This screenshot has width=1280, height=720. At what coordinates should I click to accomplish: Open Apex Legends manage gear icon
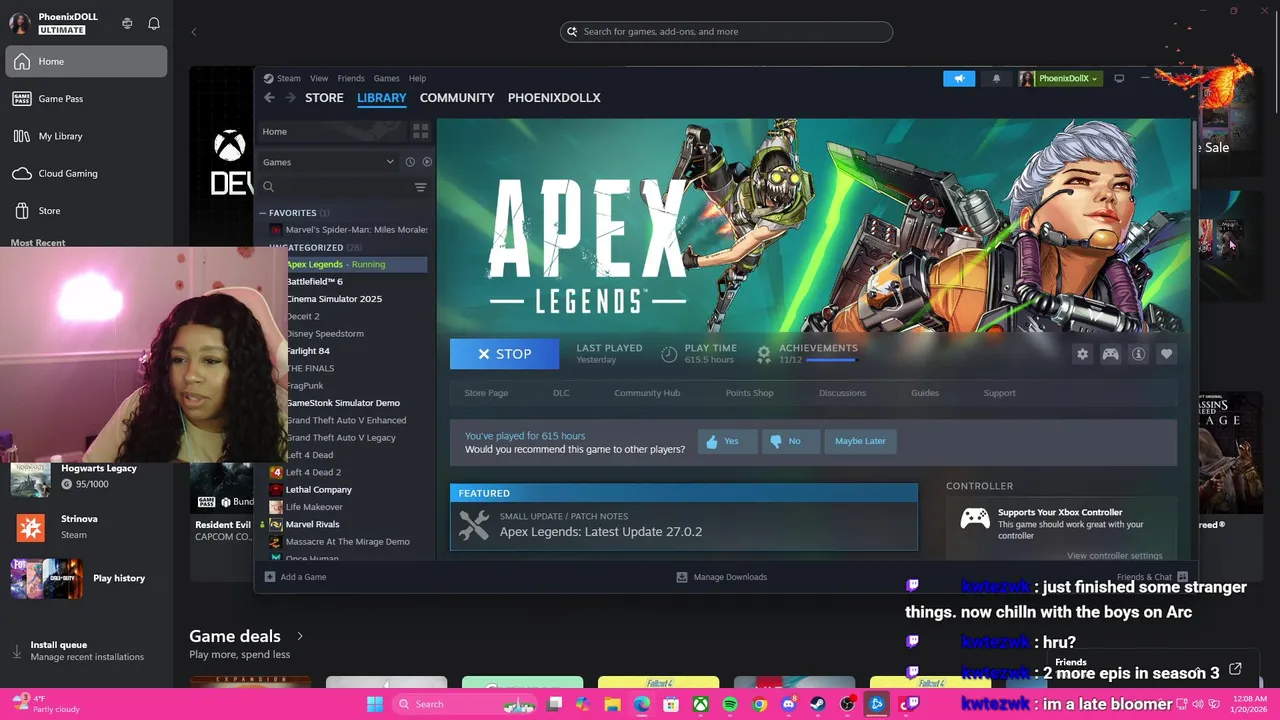pos(1082,354)
